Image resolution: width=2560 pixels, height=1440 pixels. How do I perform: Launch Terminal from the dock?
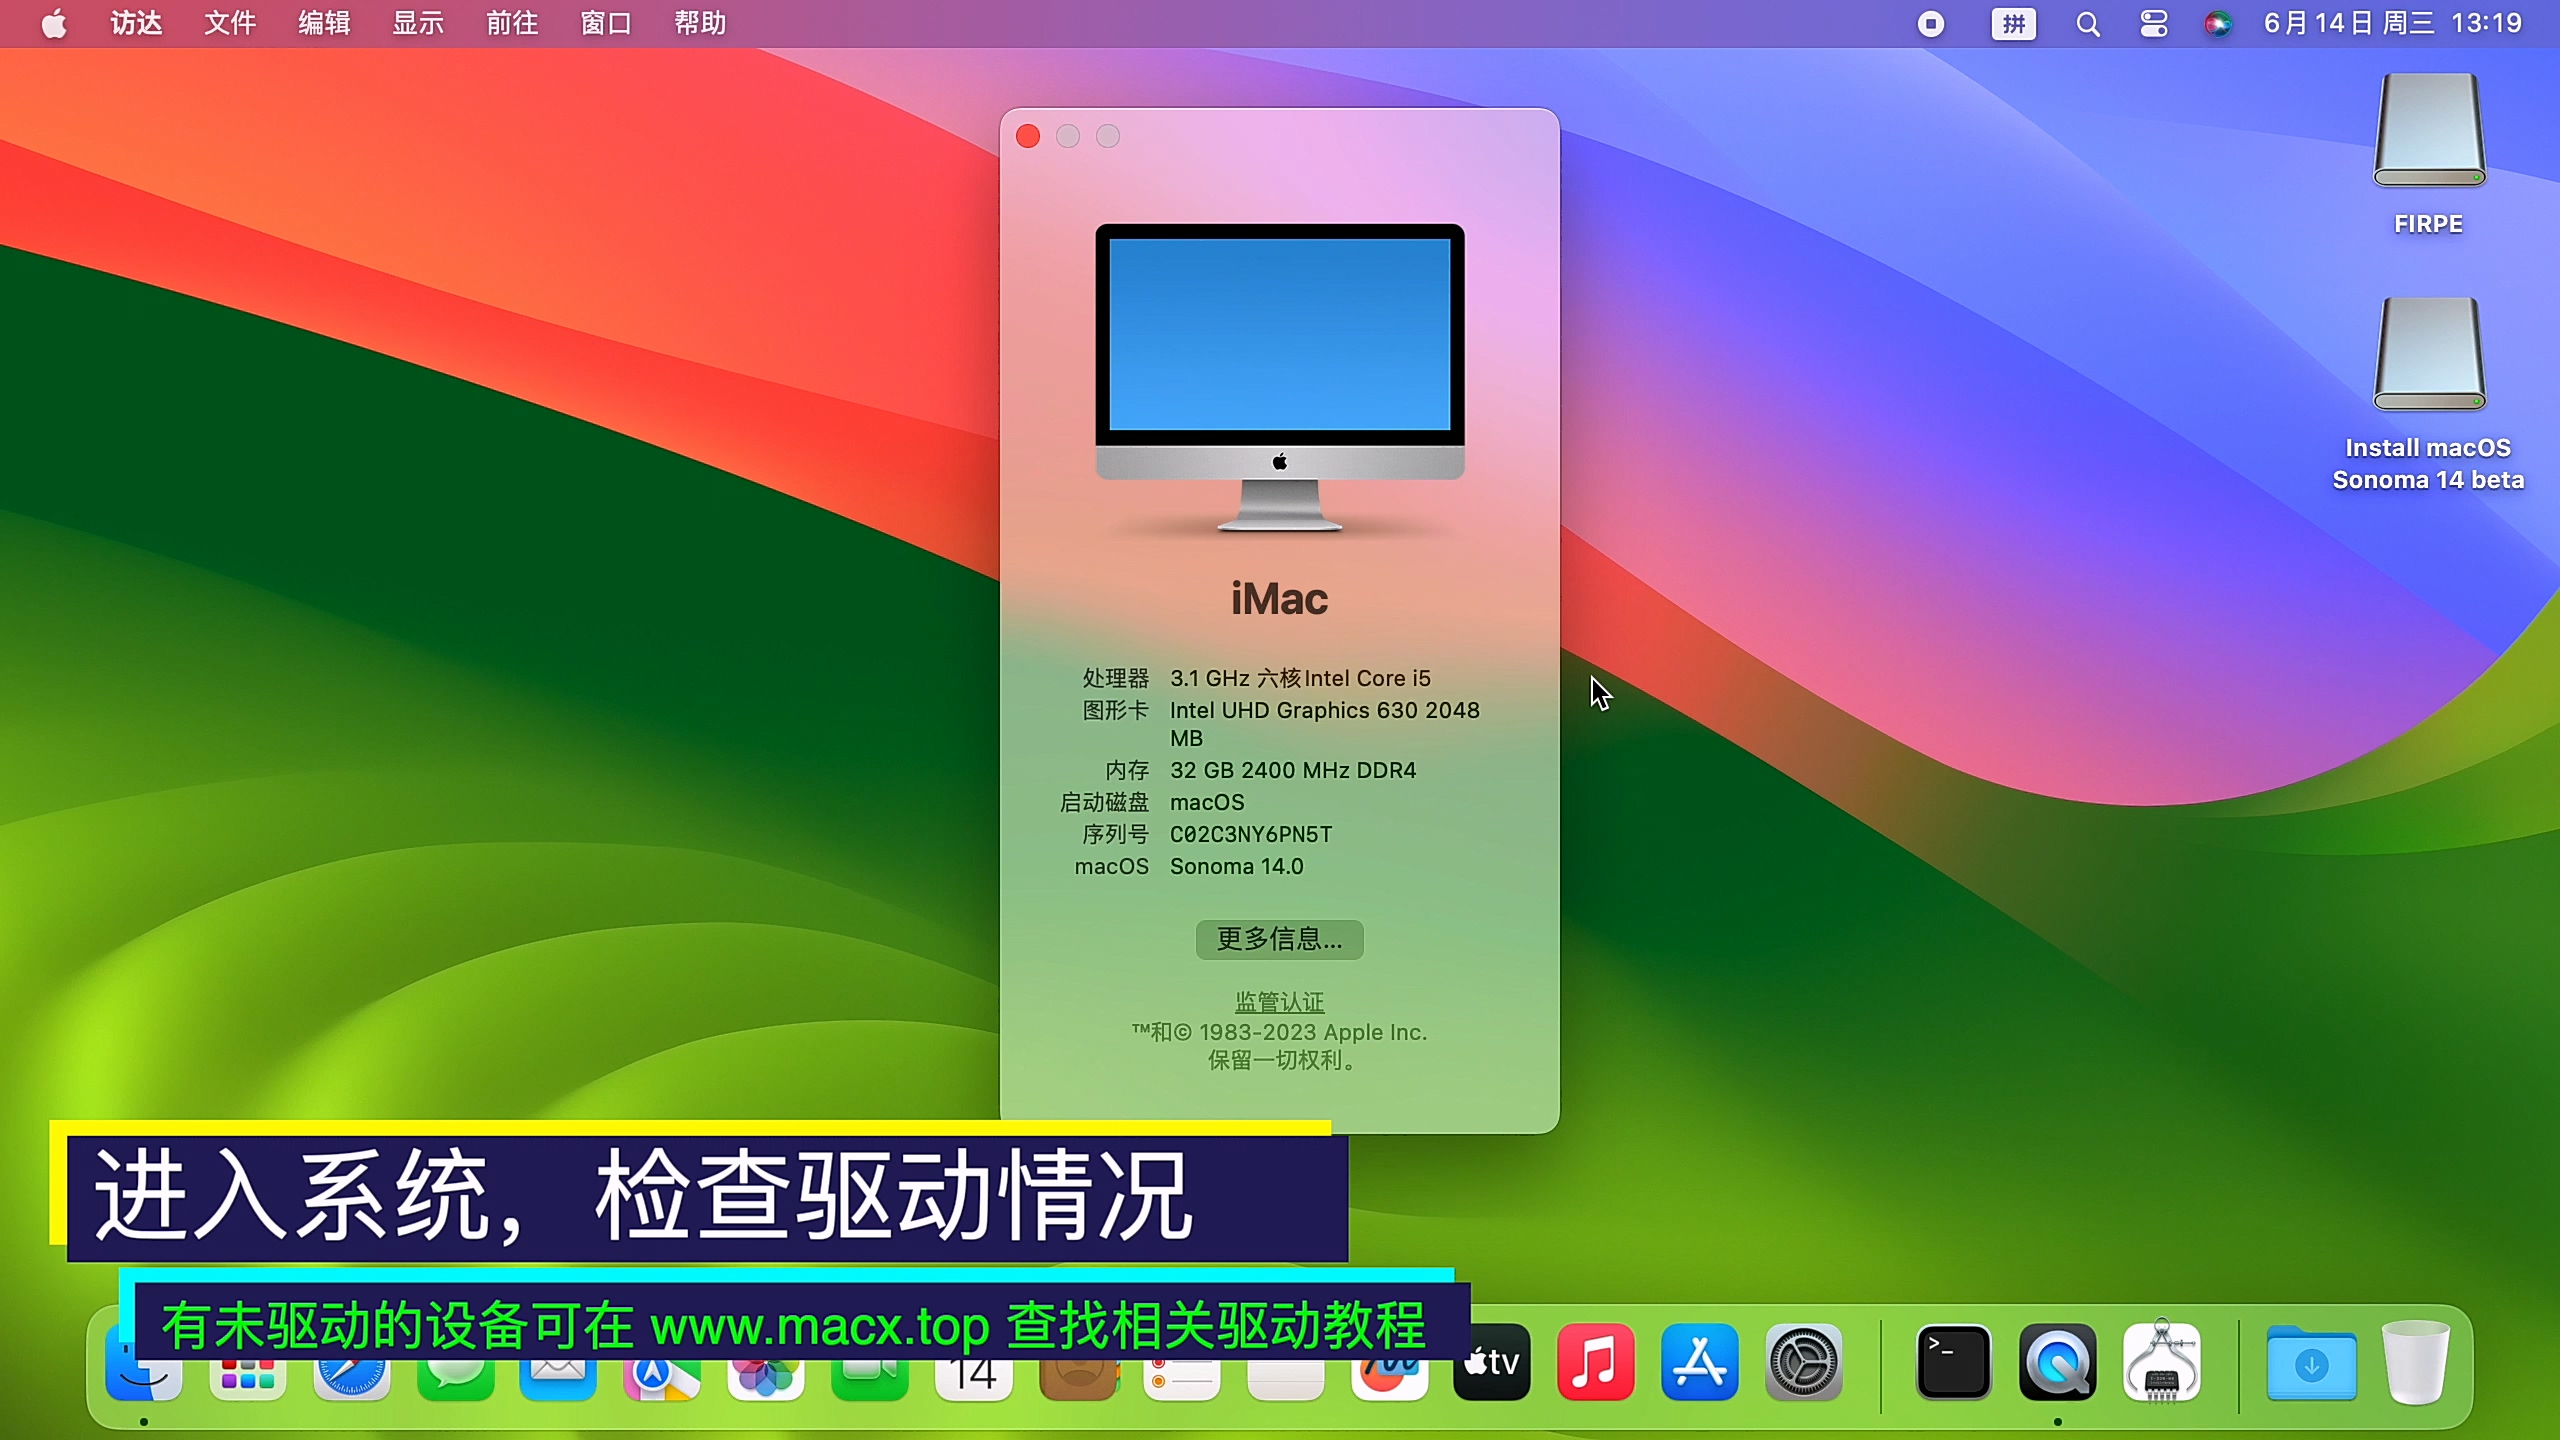tap(1953, 1362)
